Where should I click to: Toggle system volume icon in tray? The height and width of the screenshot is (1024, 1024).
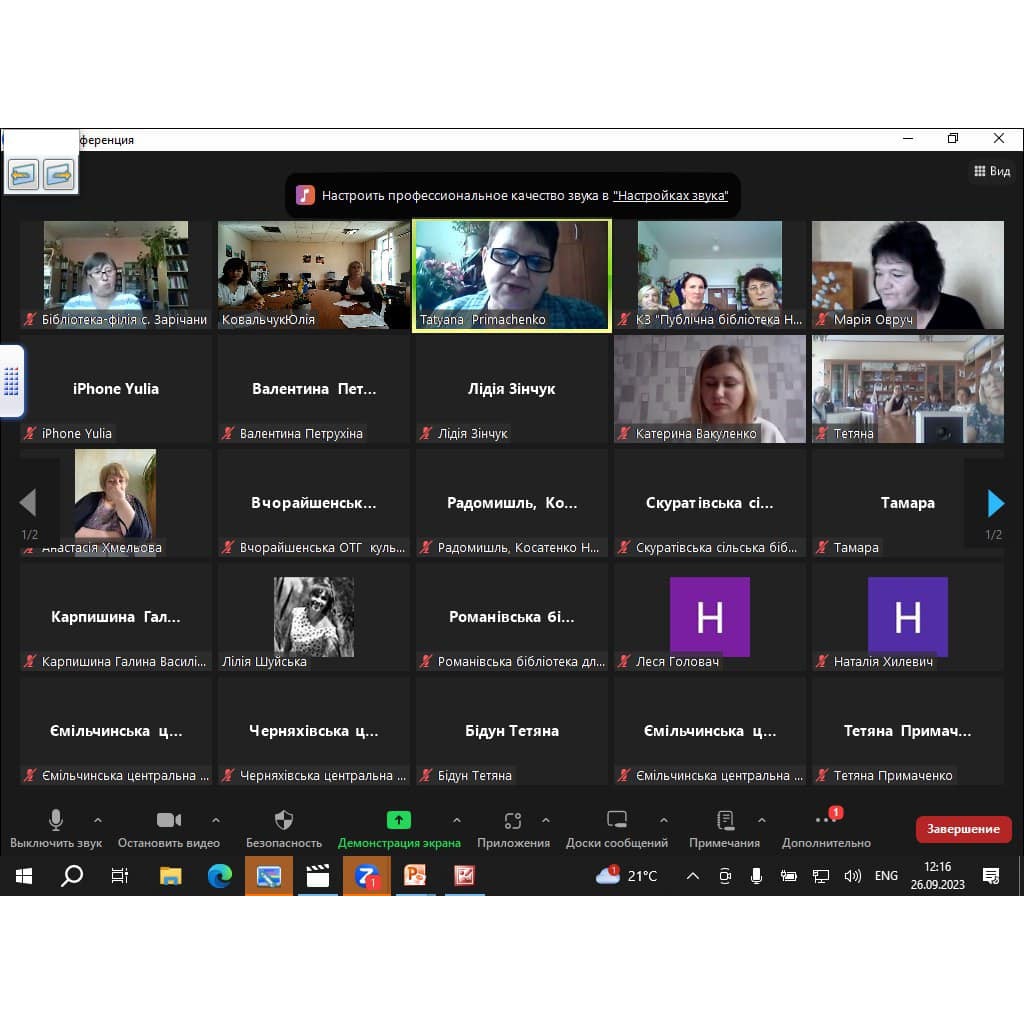coord(852,876)
